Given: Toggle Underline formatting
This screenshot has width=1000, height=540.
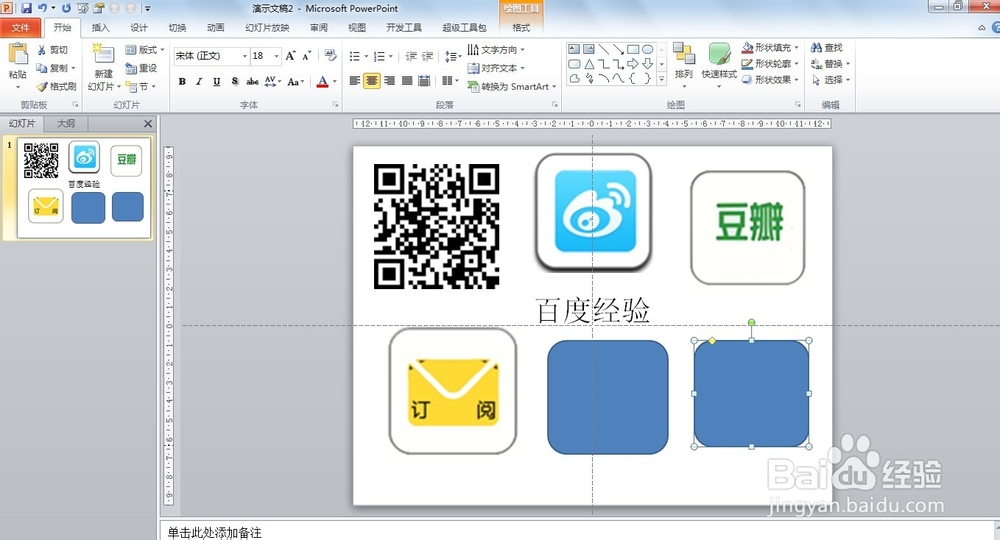Looking at the screenshot, I should click(x=217, y=82).
